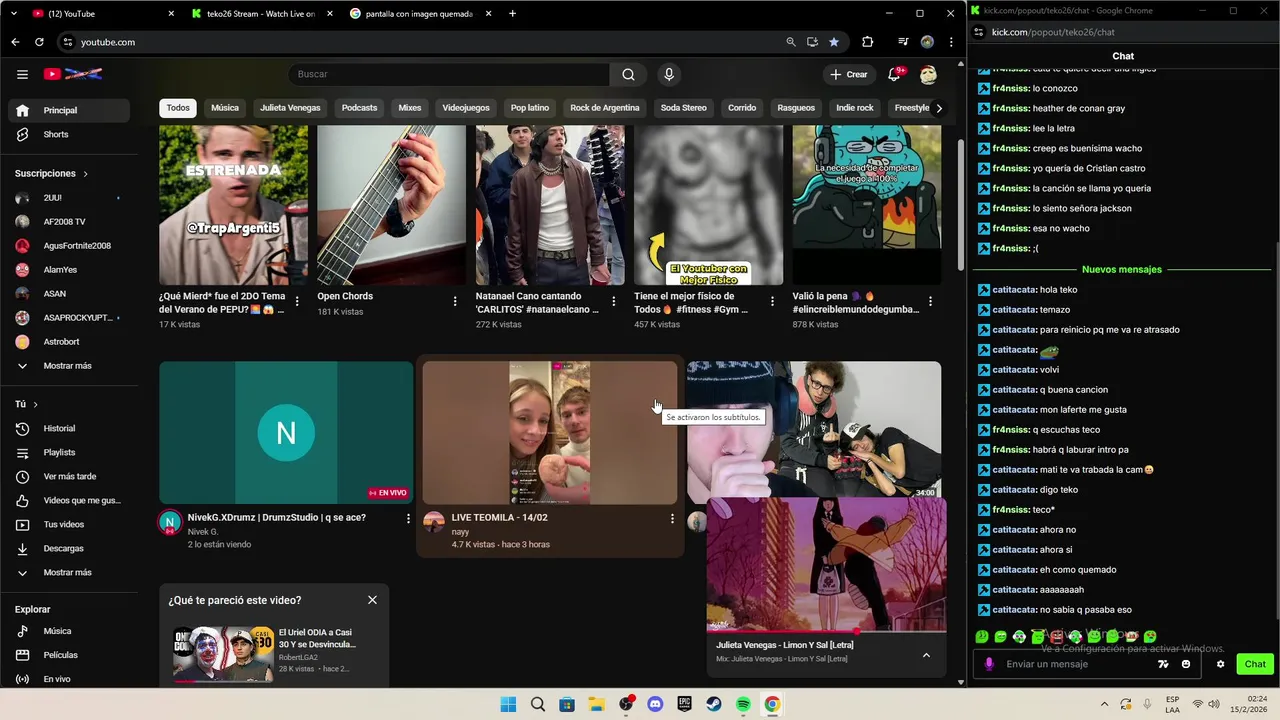The width and height of the screenshot is (1280, 720).
Task: Open the YouTube account avatar menu
Action: [x=928, y=74]
